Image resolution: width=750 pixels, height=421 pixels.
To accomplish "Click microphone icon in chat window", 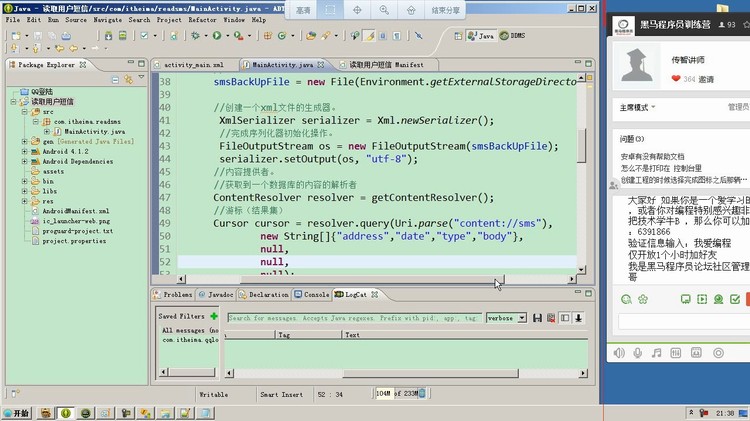I will [x=638, y=353].
